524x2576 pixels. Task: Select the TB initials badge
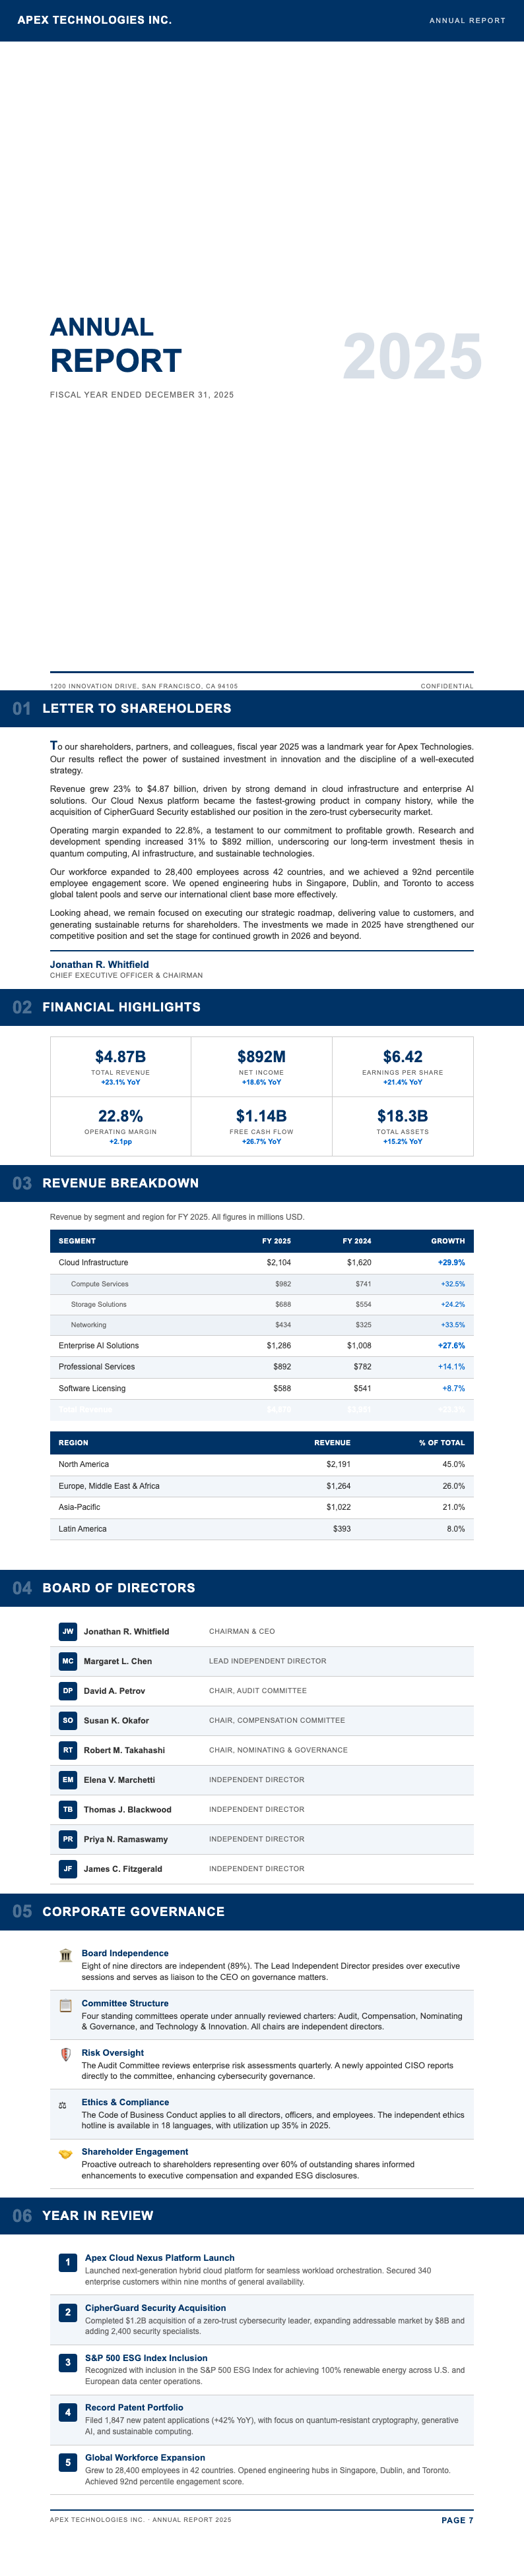point(68,1809)
